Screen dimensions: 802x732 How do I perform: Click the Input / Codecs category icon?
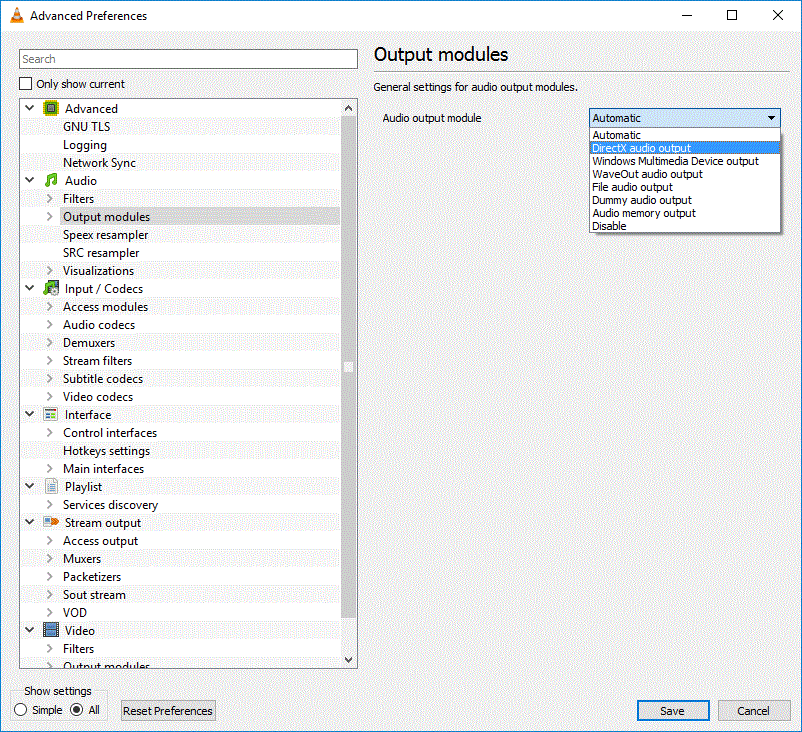click(51, 289)
